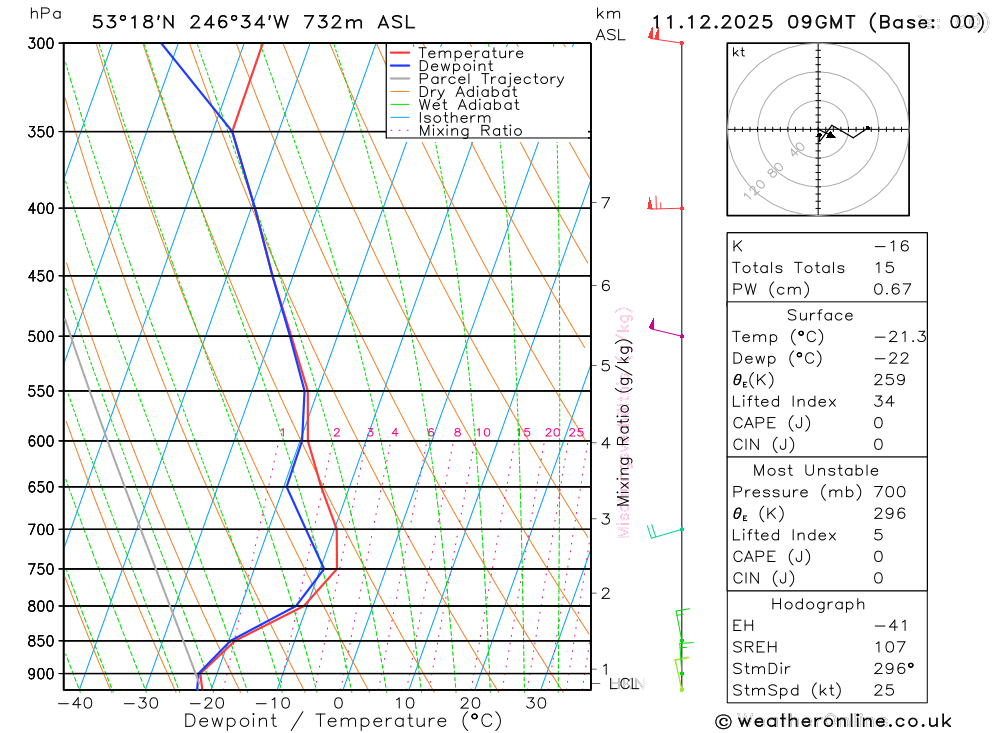Click the hodograph storm motion triangle marker
Image resolution: width=1000 pixels, height=733 pixels.
coord(830,135)
